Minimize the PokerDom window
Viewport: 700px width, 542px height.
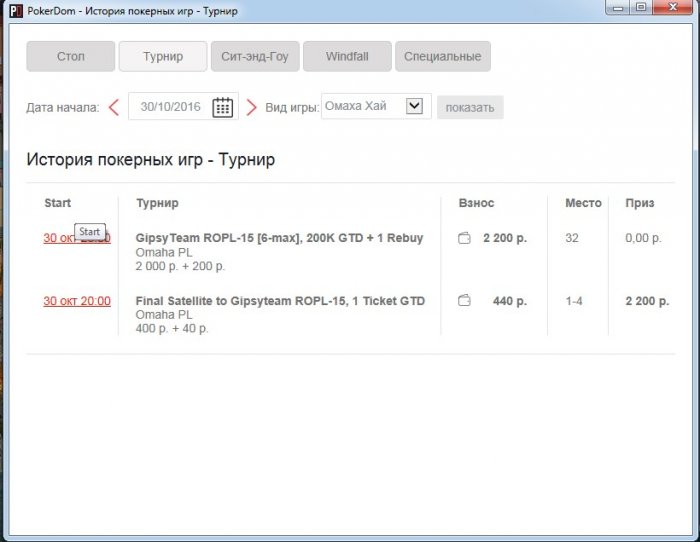pos(618,8)
